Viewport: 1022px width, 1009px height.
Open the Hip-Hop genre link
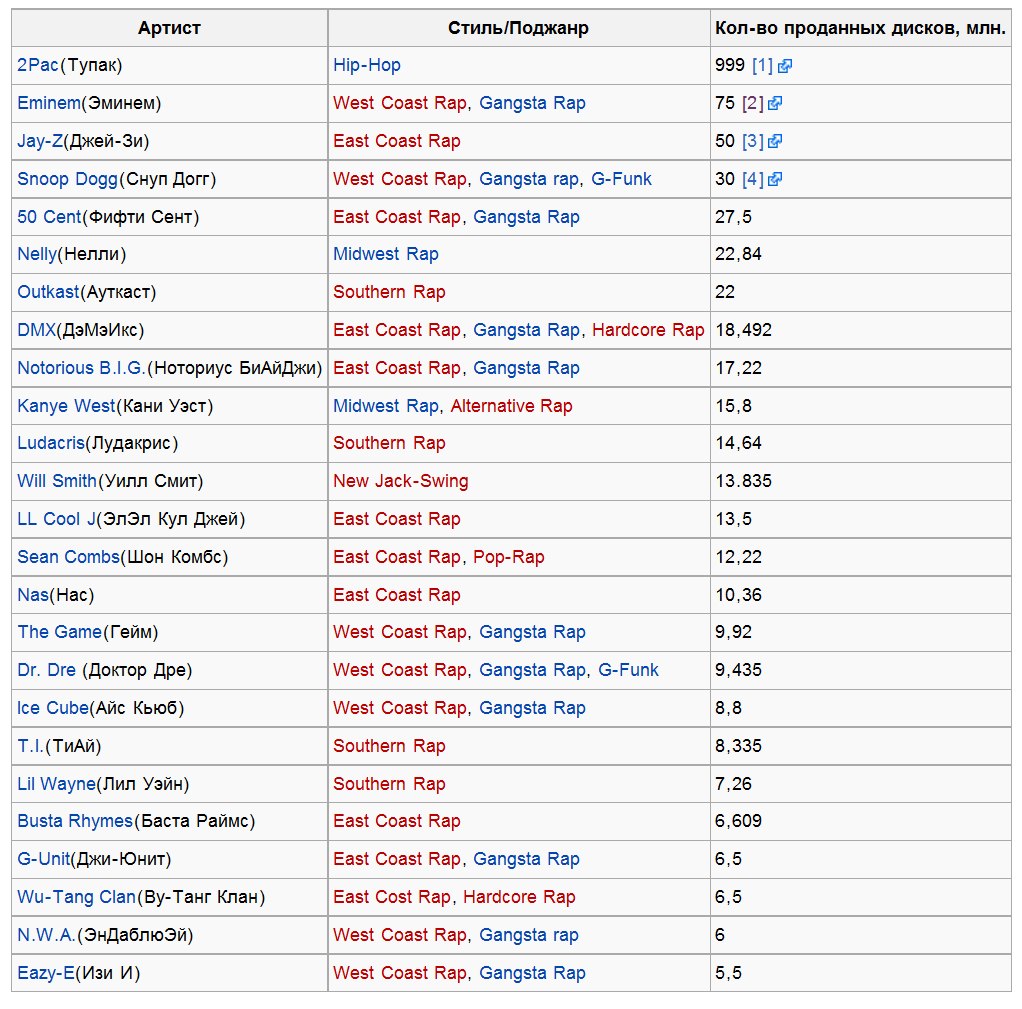(x=367, y=65)
